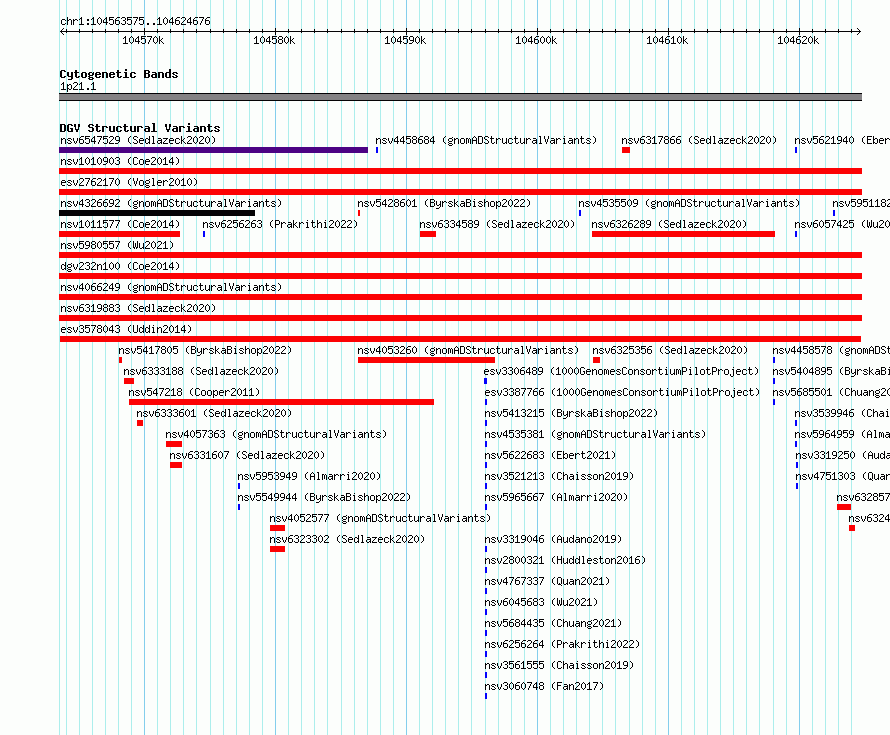Screen dimensions: 890x735
Task: Click the 104610k ruler position label
Action: pos(667,40)
